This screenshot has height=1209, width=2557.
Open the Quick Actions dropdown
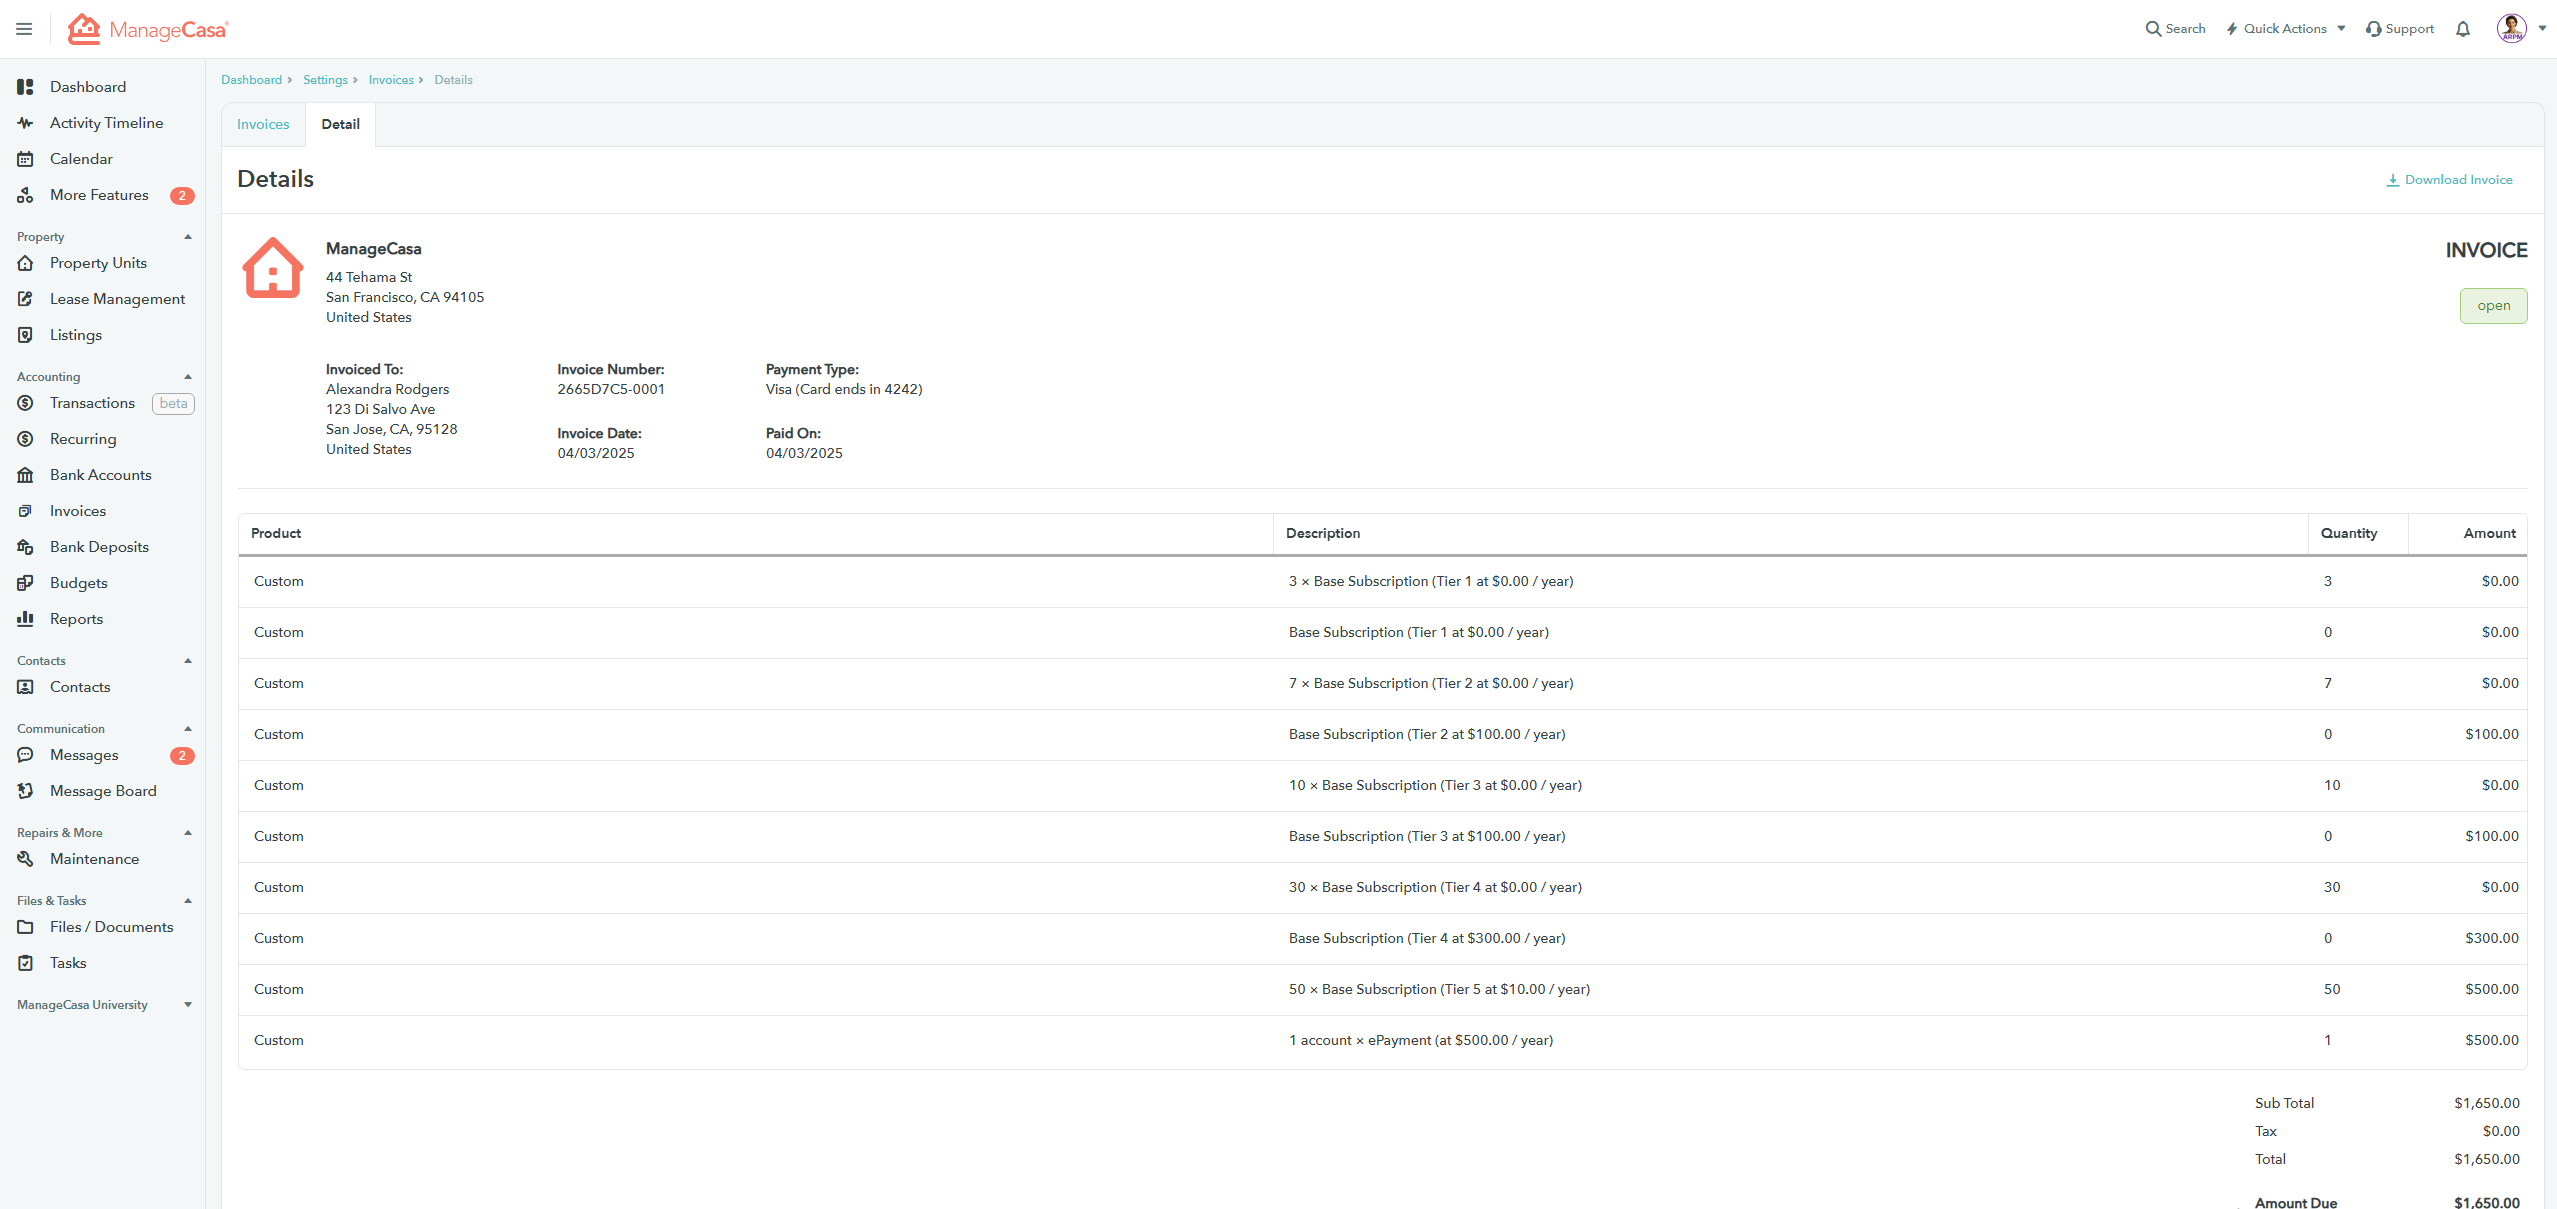[2286, 29]
